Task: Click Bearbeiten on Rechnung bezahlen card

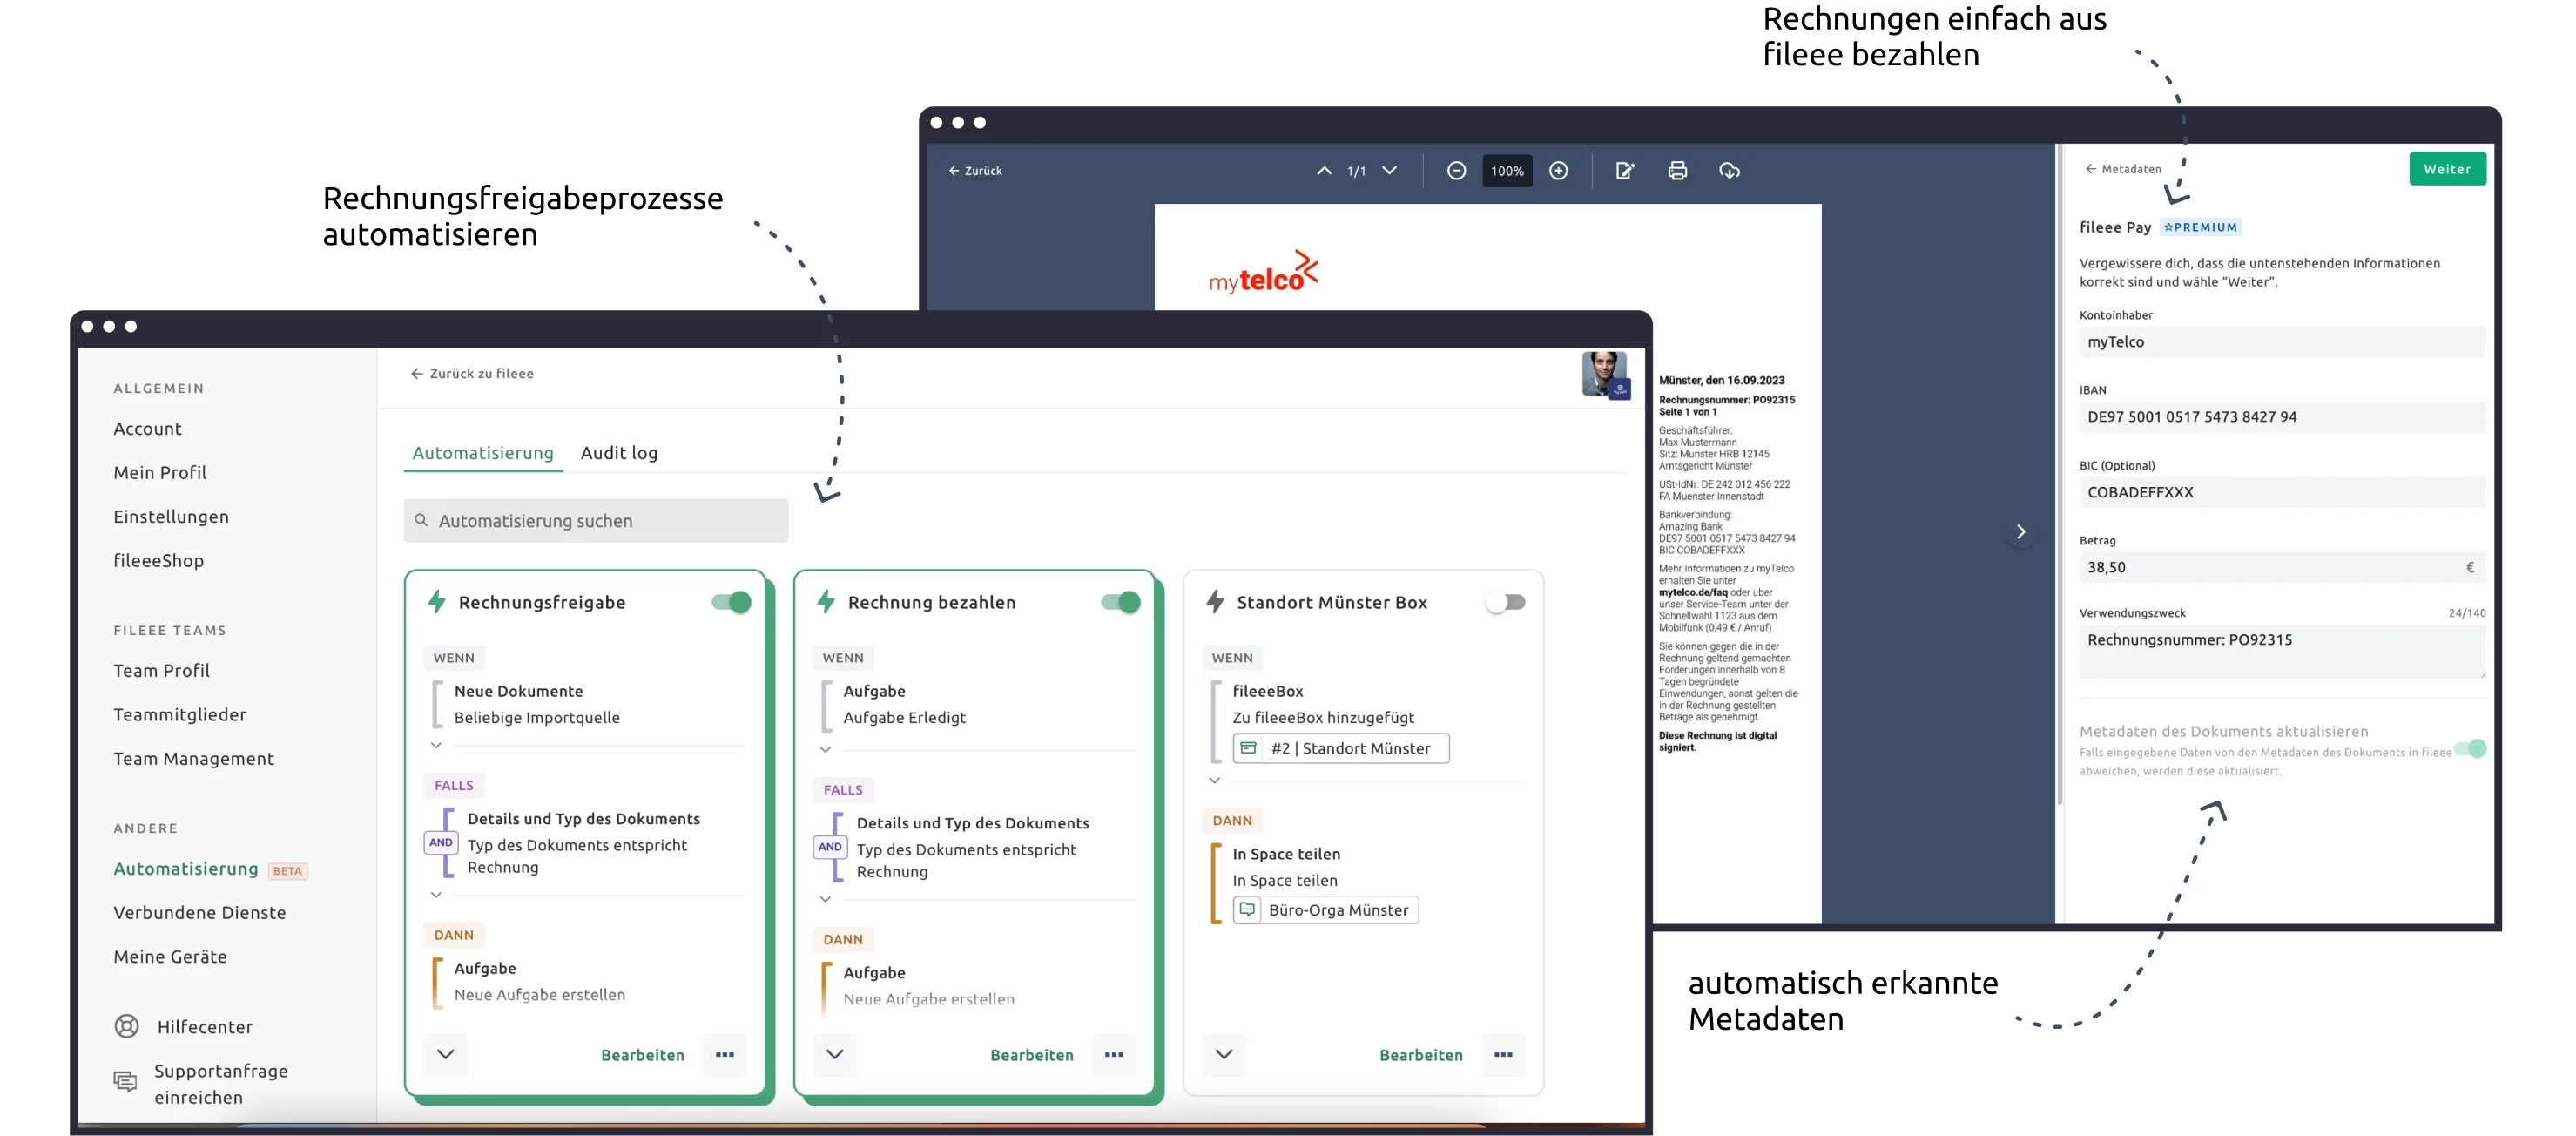Action: point(1032,1054)
